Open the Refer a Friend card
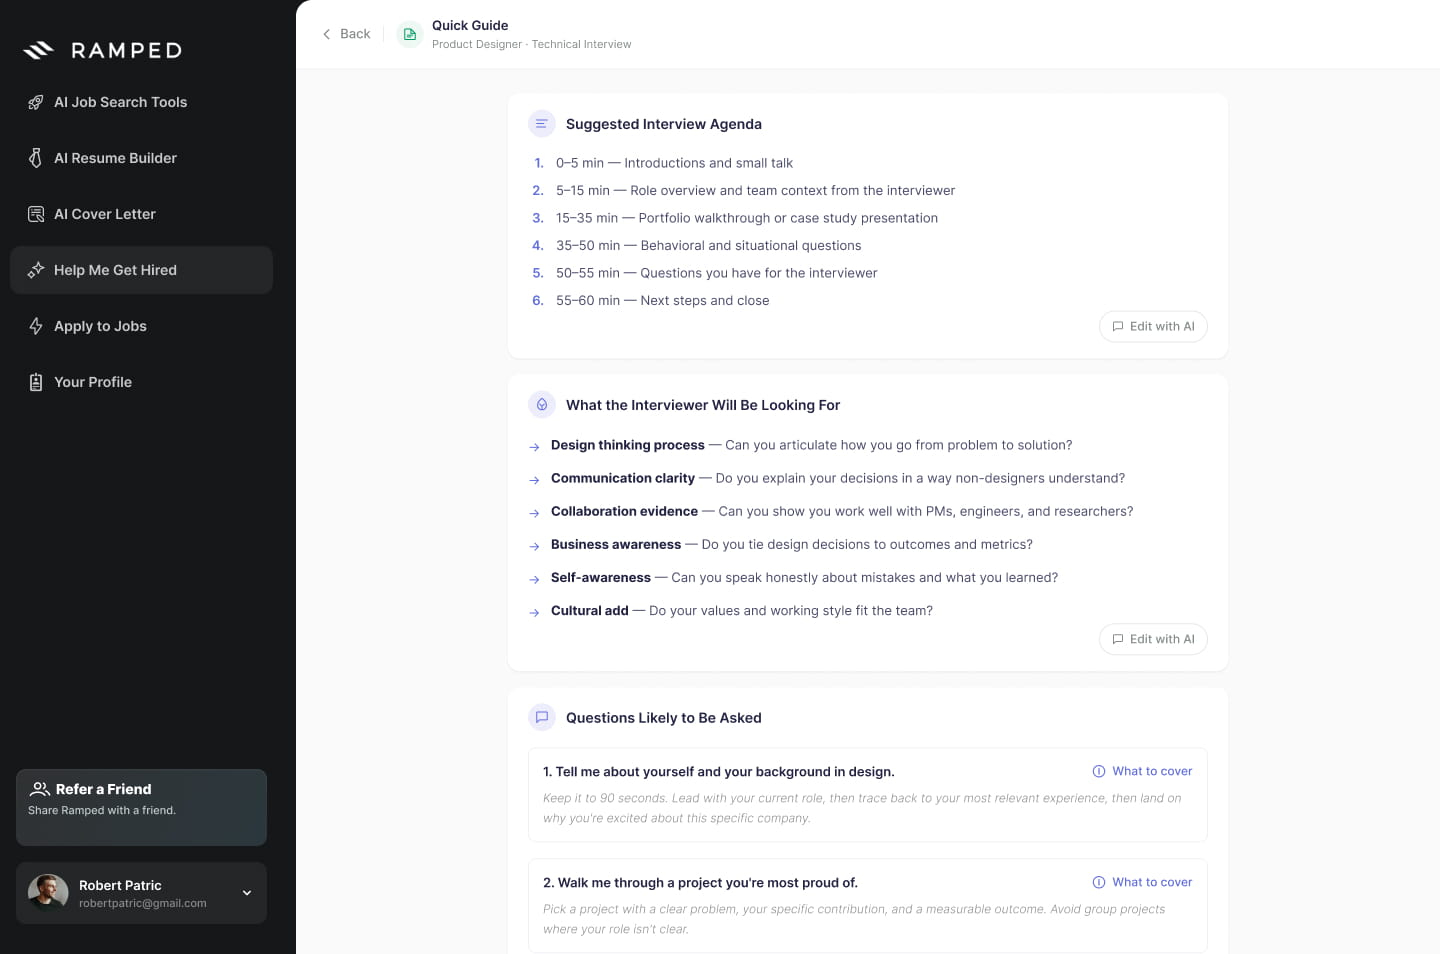The image size is (1440, 954). coord(141,807)
